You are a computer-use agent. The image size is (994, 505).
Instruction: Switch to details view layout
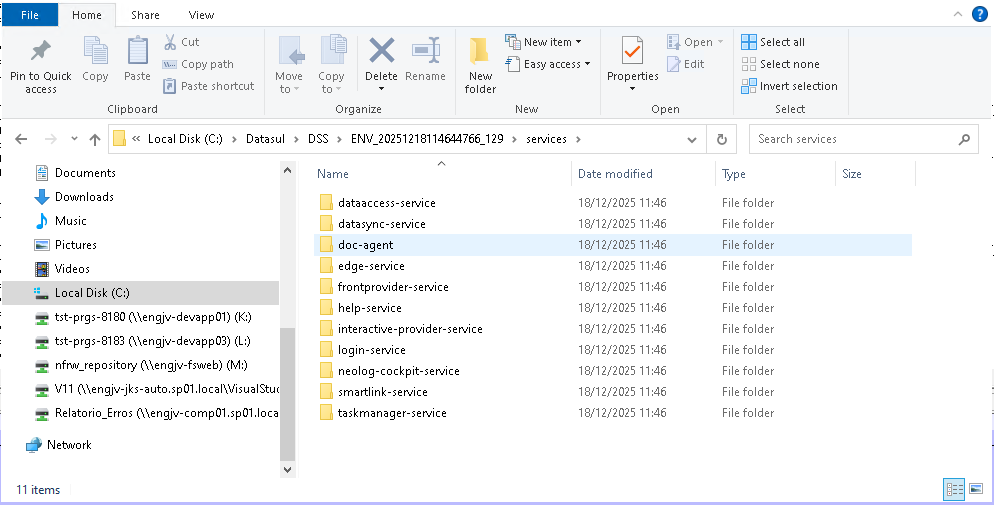[x=953, y=489]
